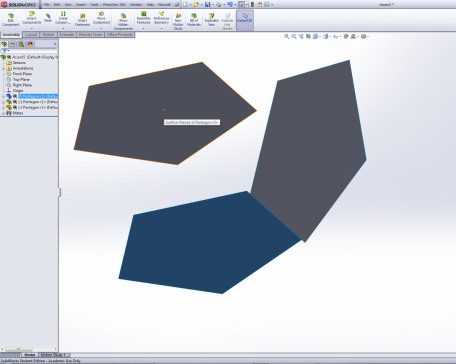
Task: Open the Edit menu
Action: (57, 5)
